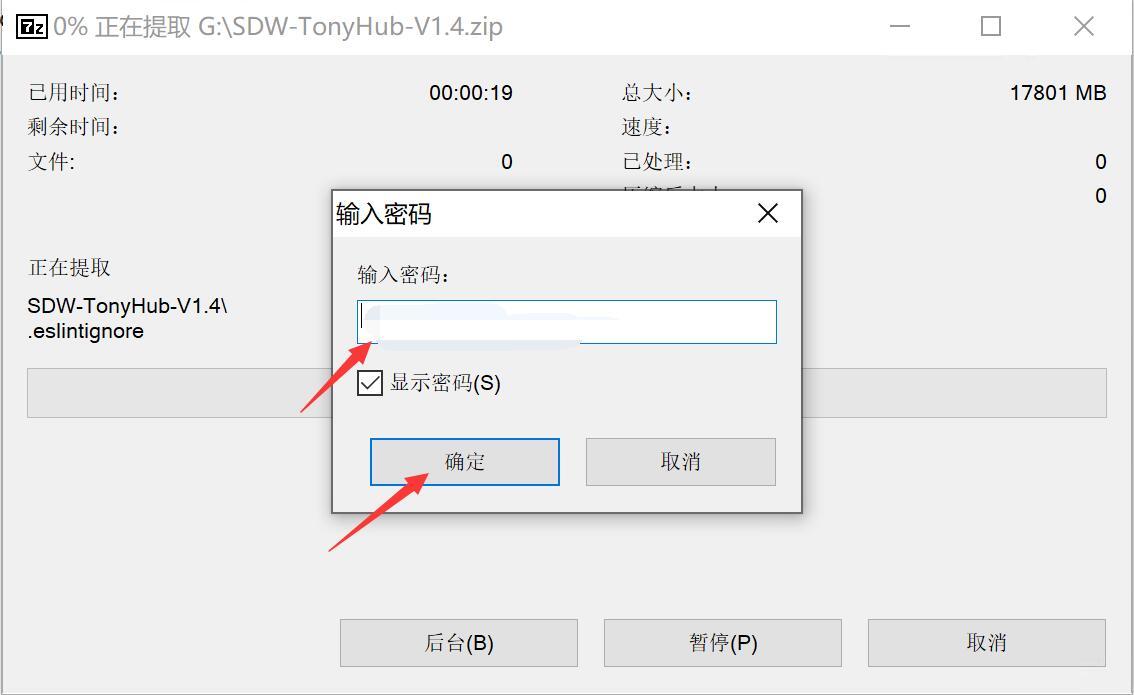Pause extraction using 暂停(P) button
Screen dimensions: 1134x695
click(722, 643)
